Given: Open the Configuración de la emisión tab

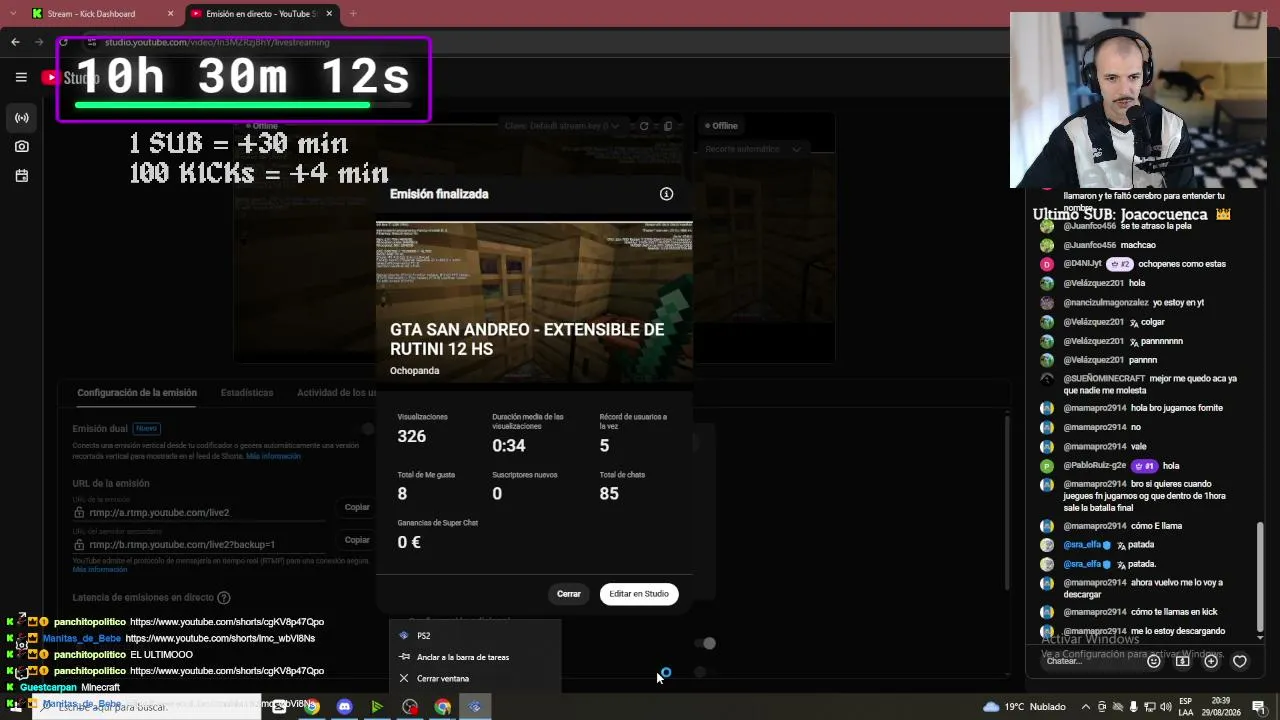Looking at the screenshot, I should coord(137,393).
